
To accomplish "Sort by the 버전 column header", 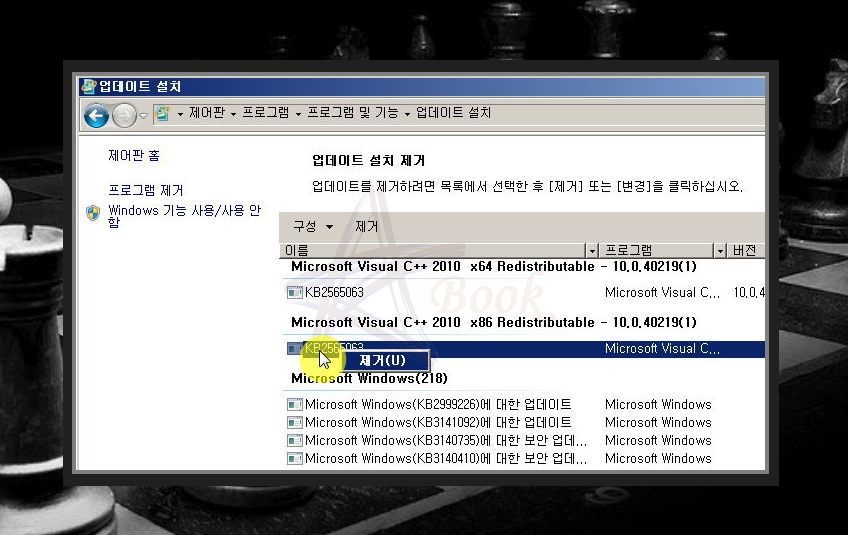I will click(x=746, y=250).
